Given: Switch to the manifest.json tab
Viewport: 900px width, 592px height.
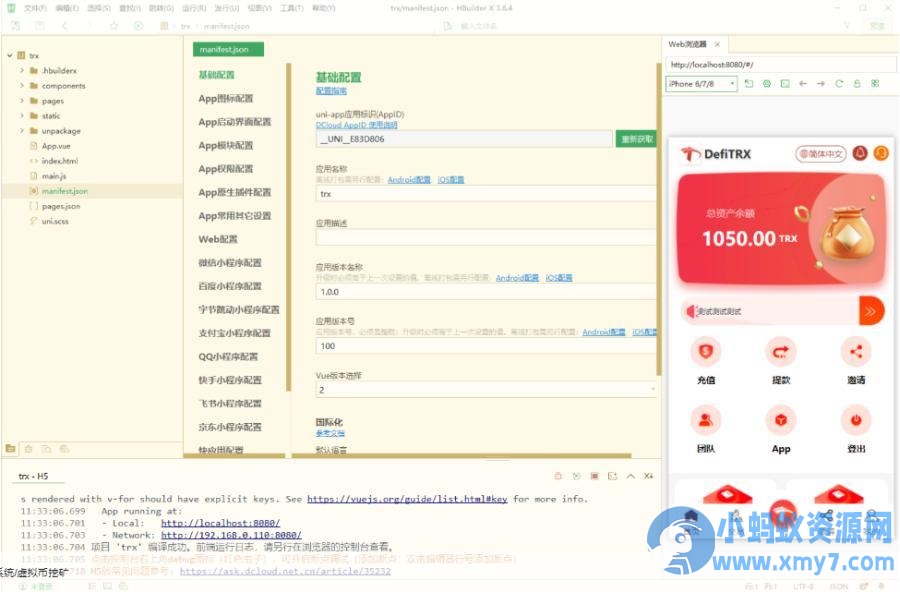Looking at the screenshot, I should coord(228,49).
